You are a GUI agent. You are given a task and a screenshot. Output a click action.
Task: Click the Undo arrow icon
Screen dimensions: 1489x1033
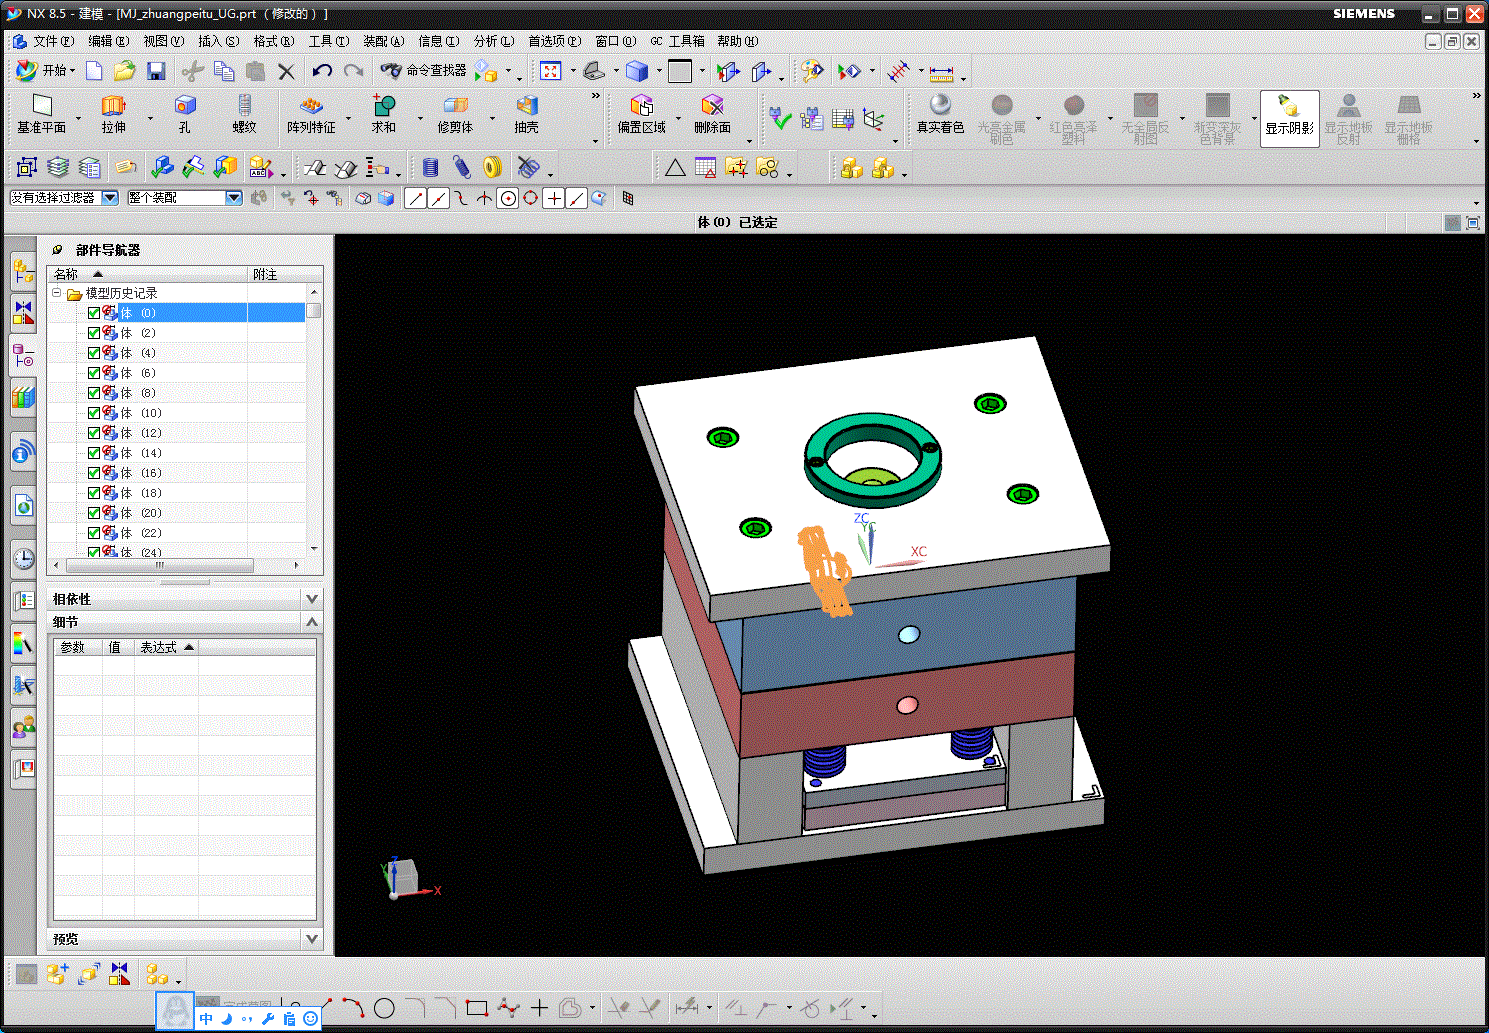point(321,71)
